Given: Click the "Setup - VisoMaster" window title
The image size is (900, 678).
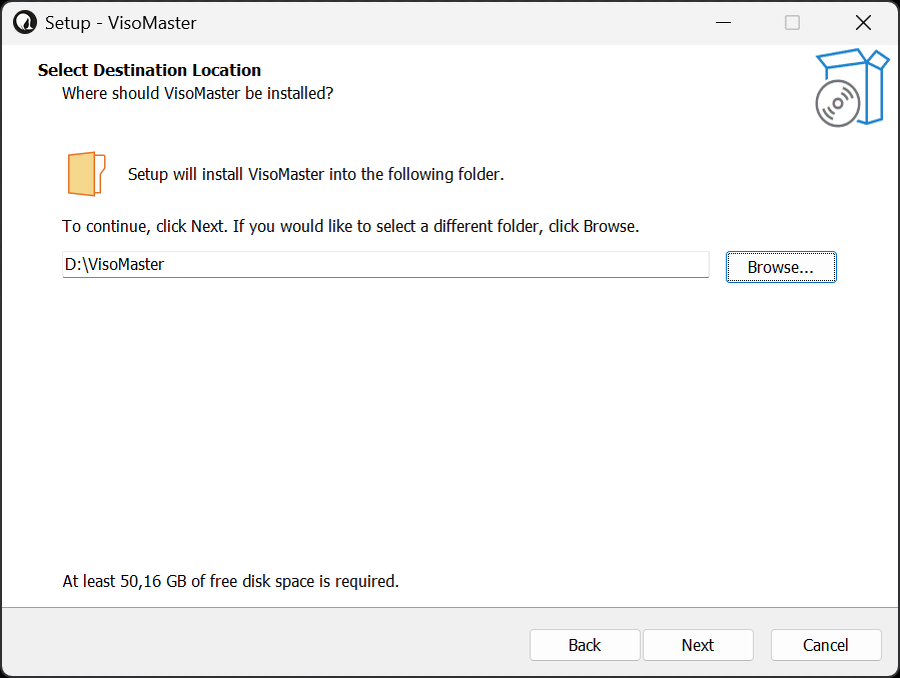Looking at the screenshot, I should pyautogui.click(x=121, y=23).
